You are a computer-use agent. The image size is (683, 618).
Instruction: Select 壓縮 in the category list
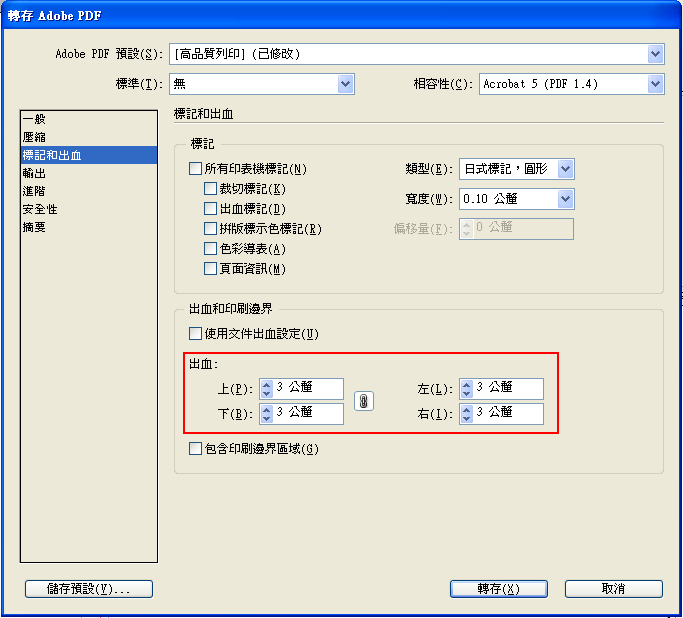coord(89,137)
